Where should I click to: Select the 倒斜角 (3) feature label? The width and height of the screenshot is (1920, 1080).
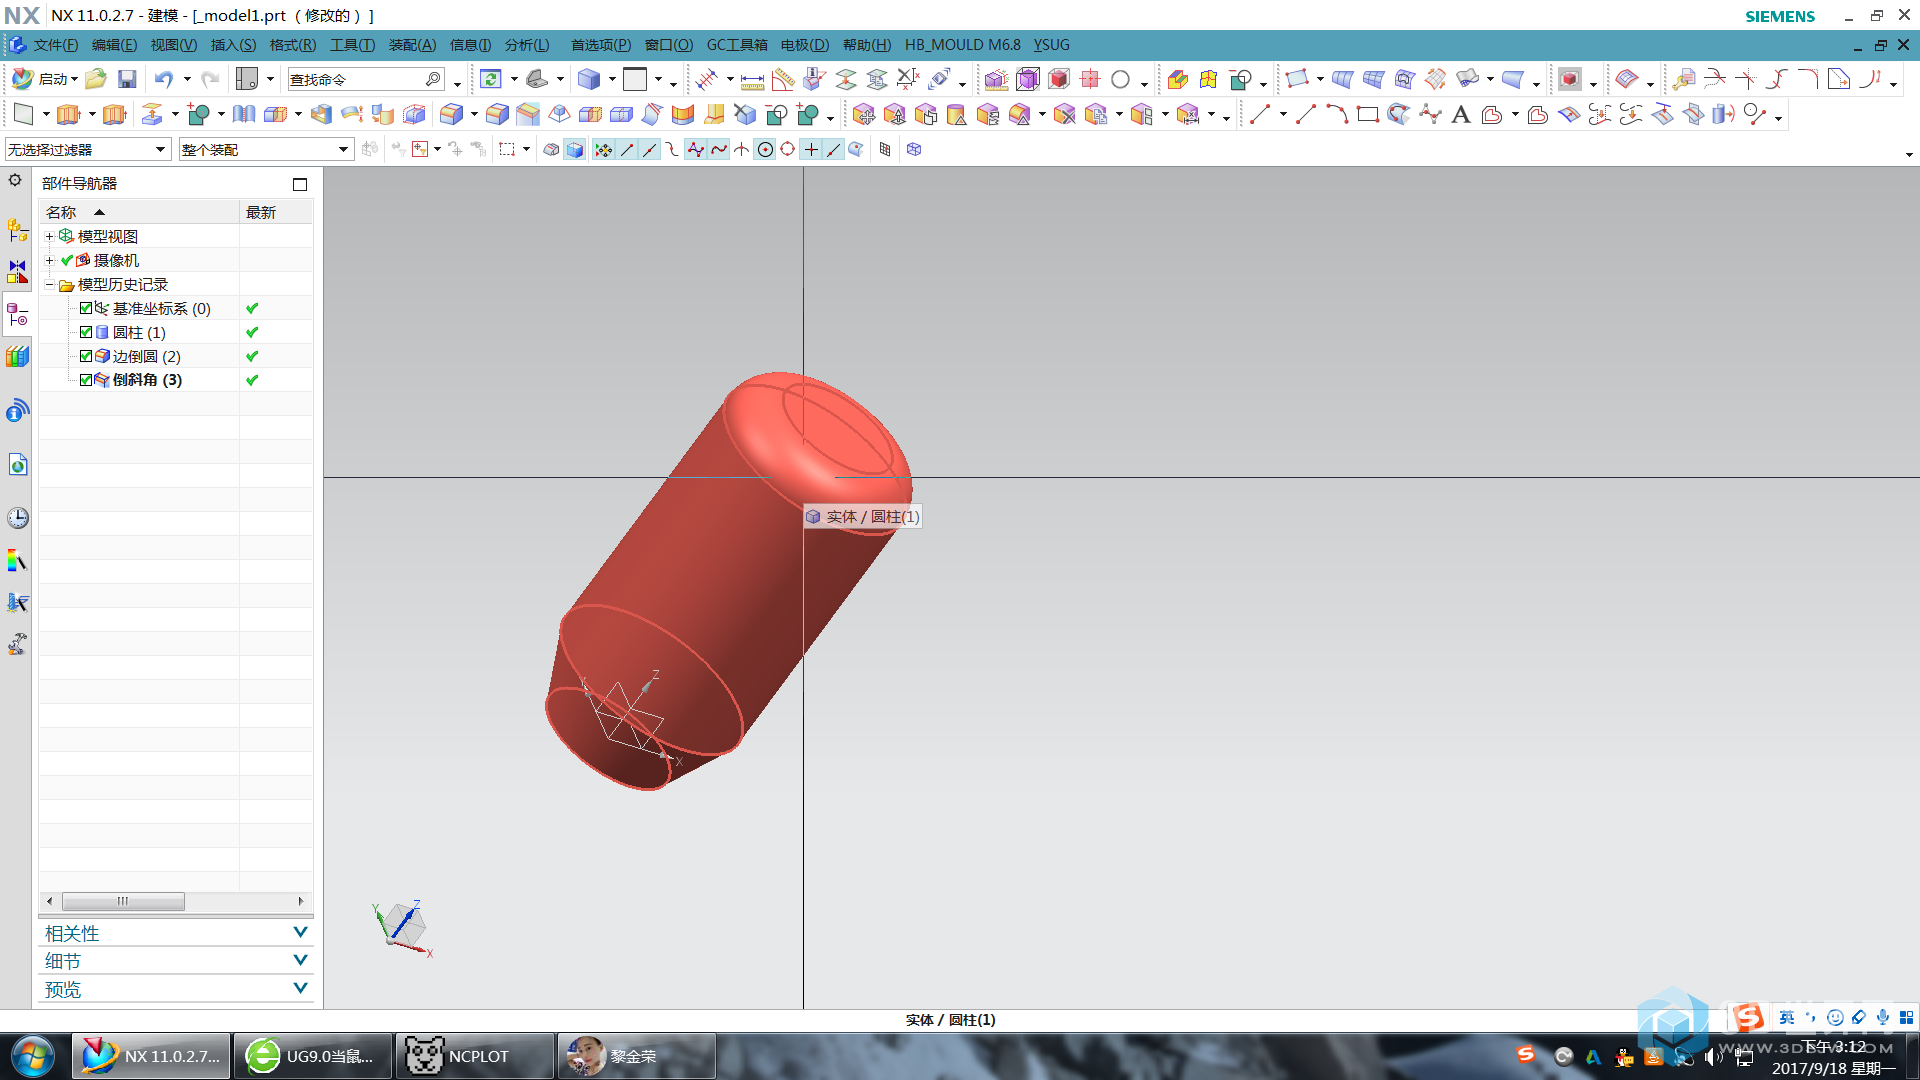click(x=147, y=380)
